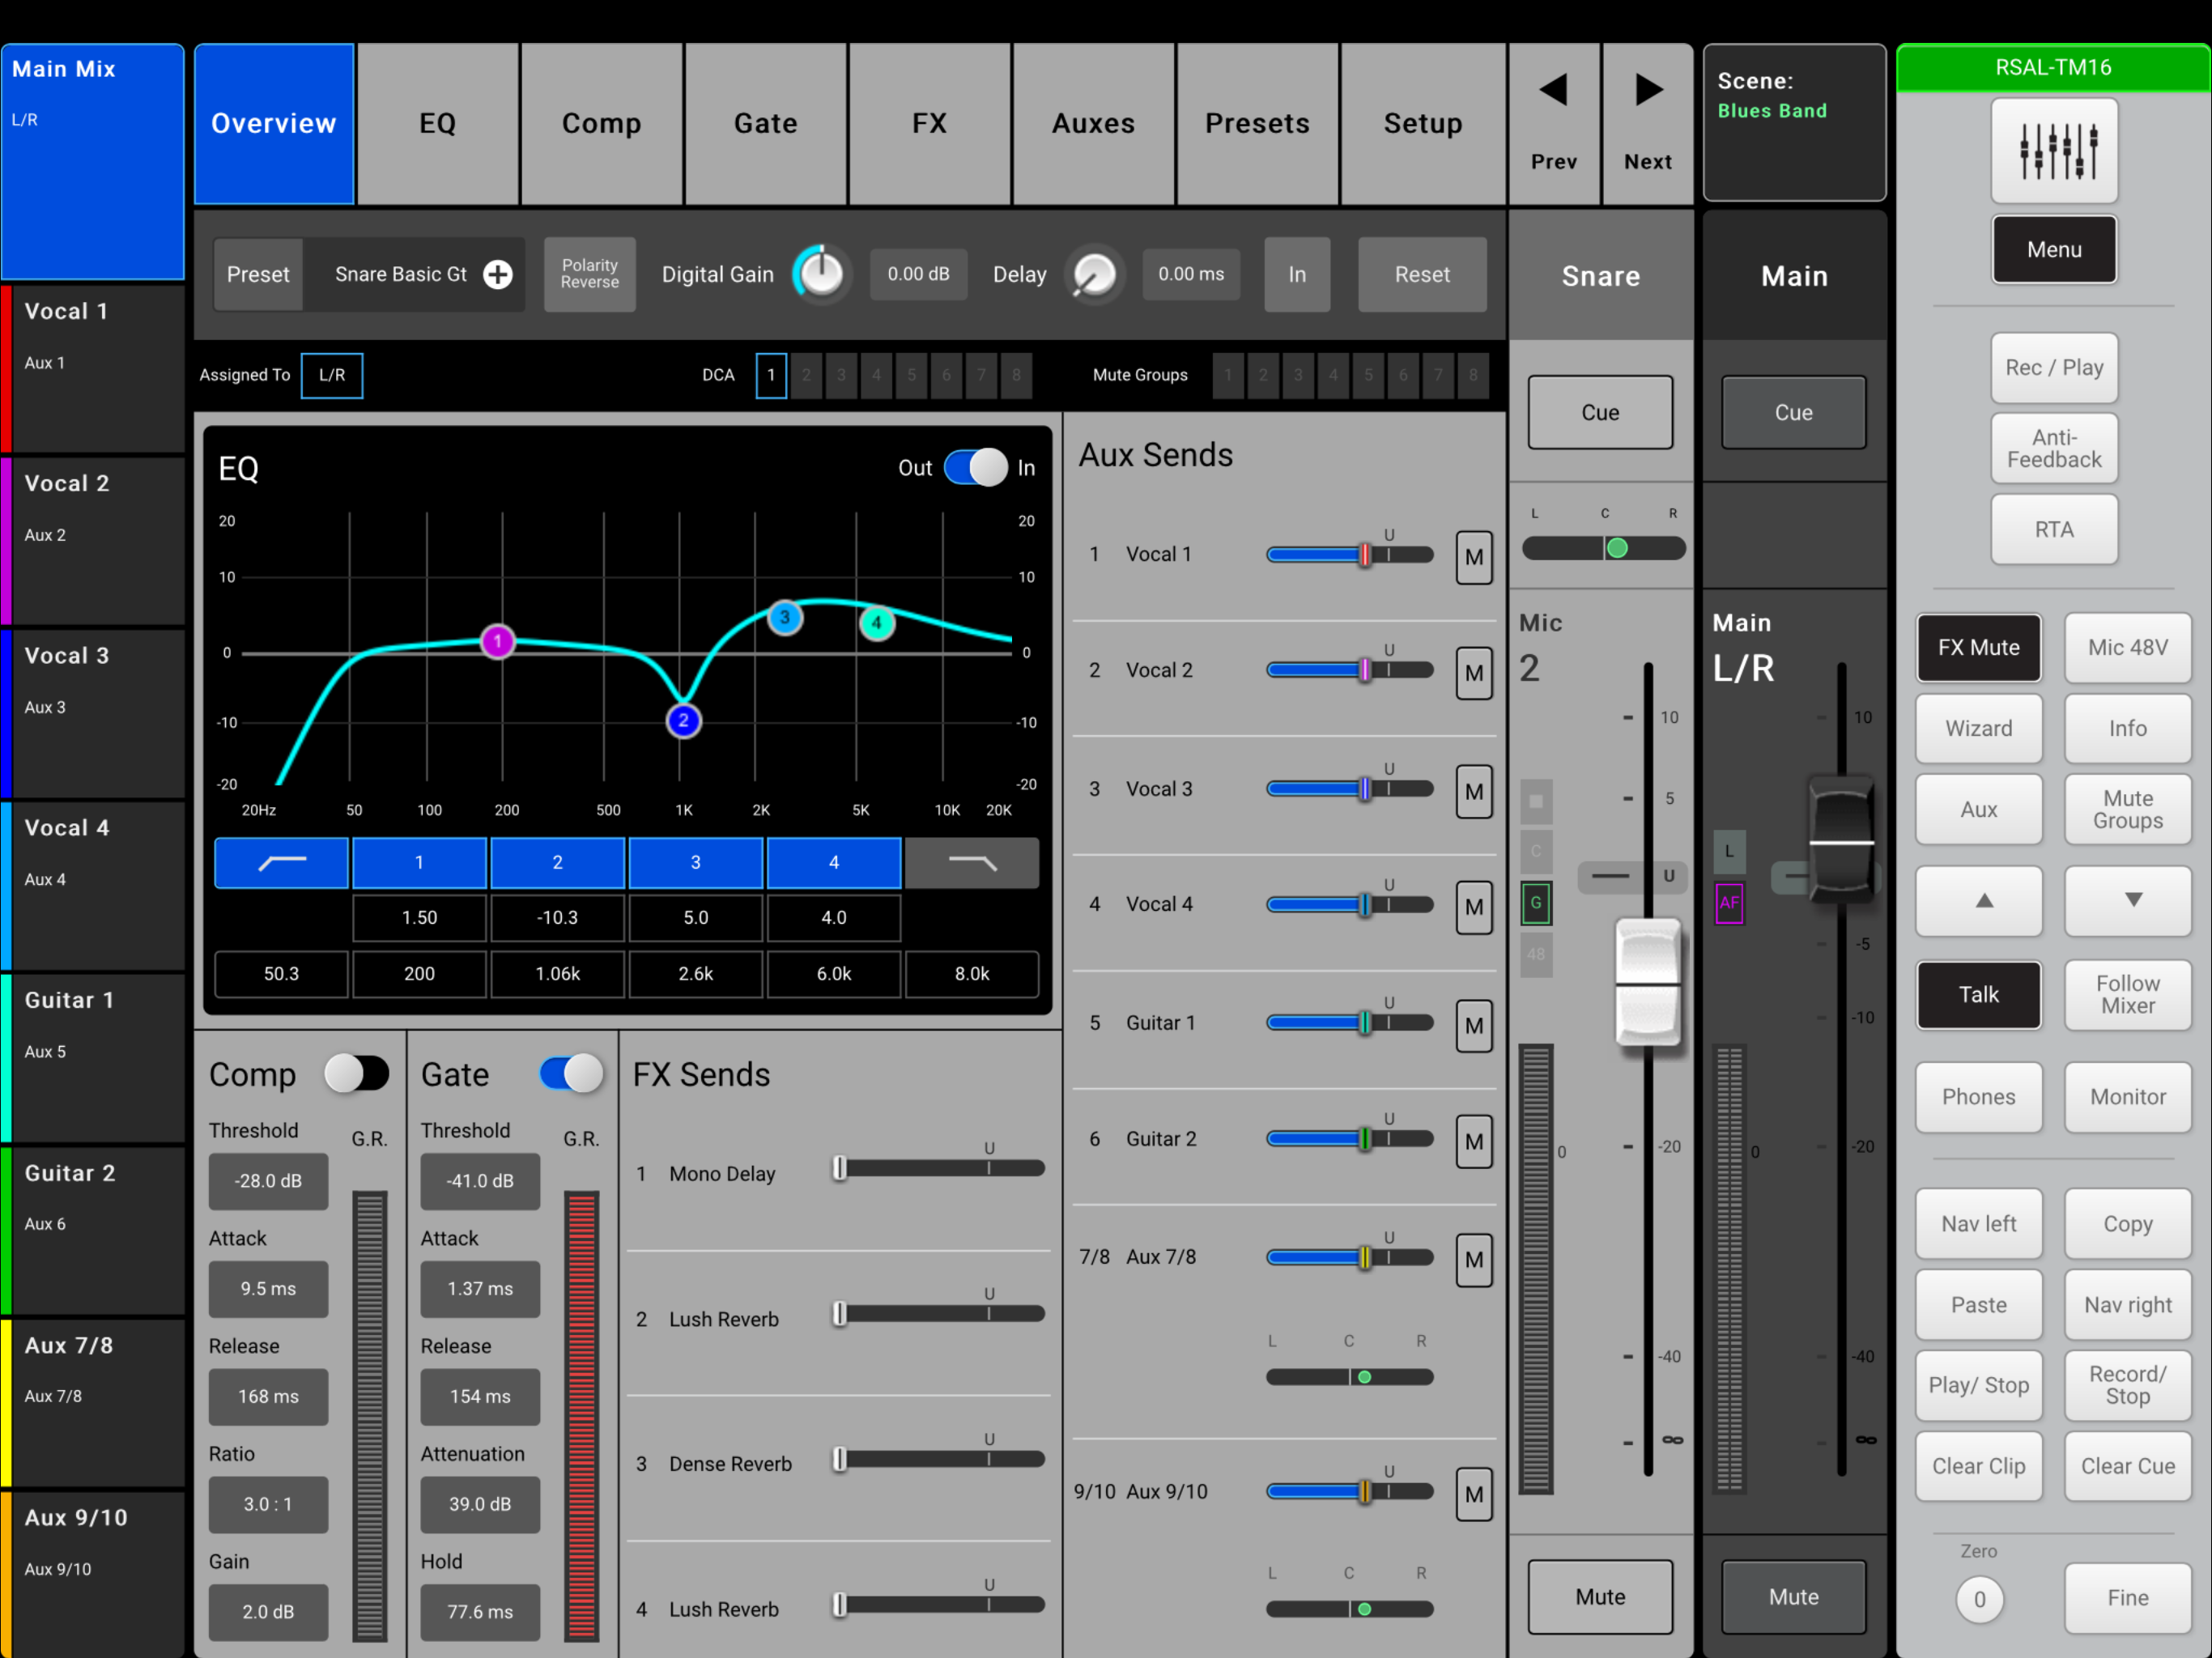Screen dimensions: 2212x1658
Task: Mute the Vocal 1 aux send
Action: 1473,557
